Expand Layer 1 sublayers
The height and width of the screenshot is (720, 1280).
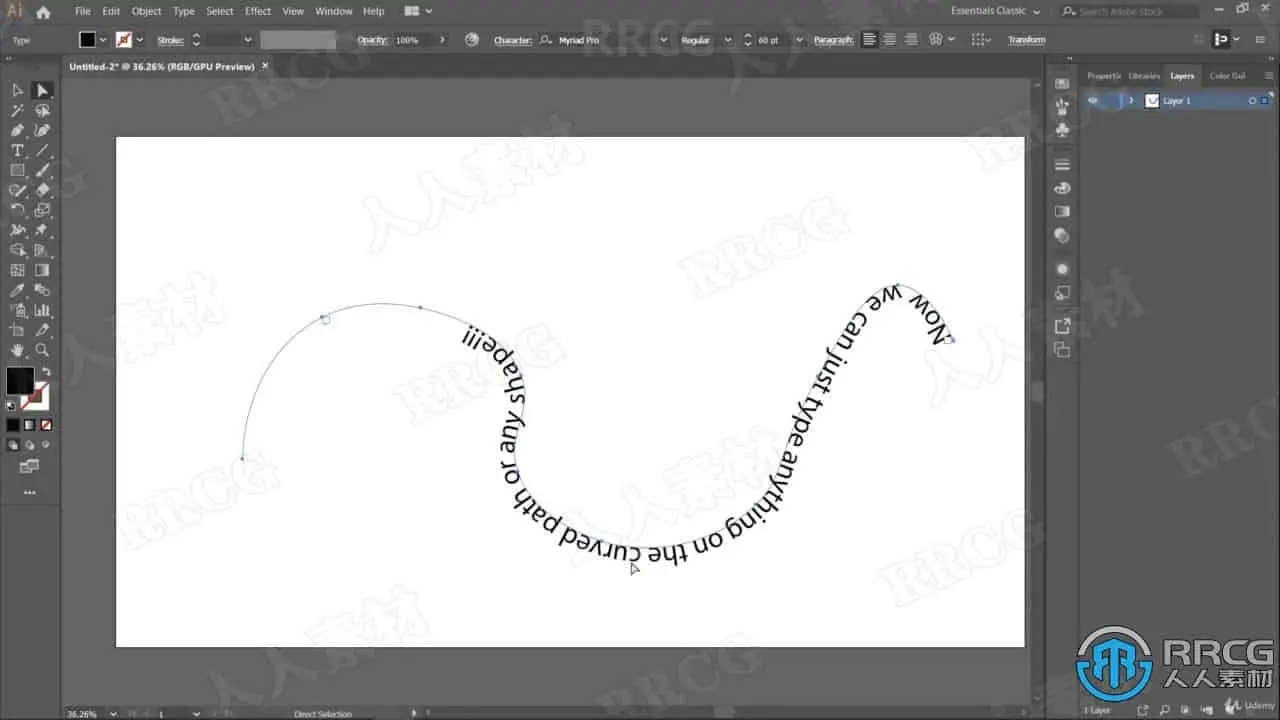pos(1131,101)
